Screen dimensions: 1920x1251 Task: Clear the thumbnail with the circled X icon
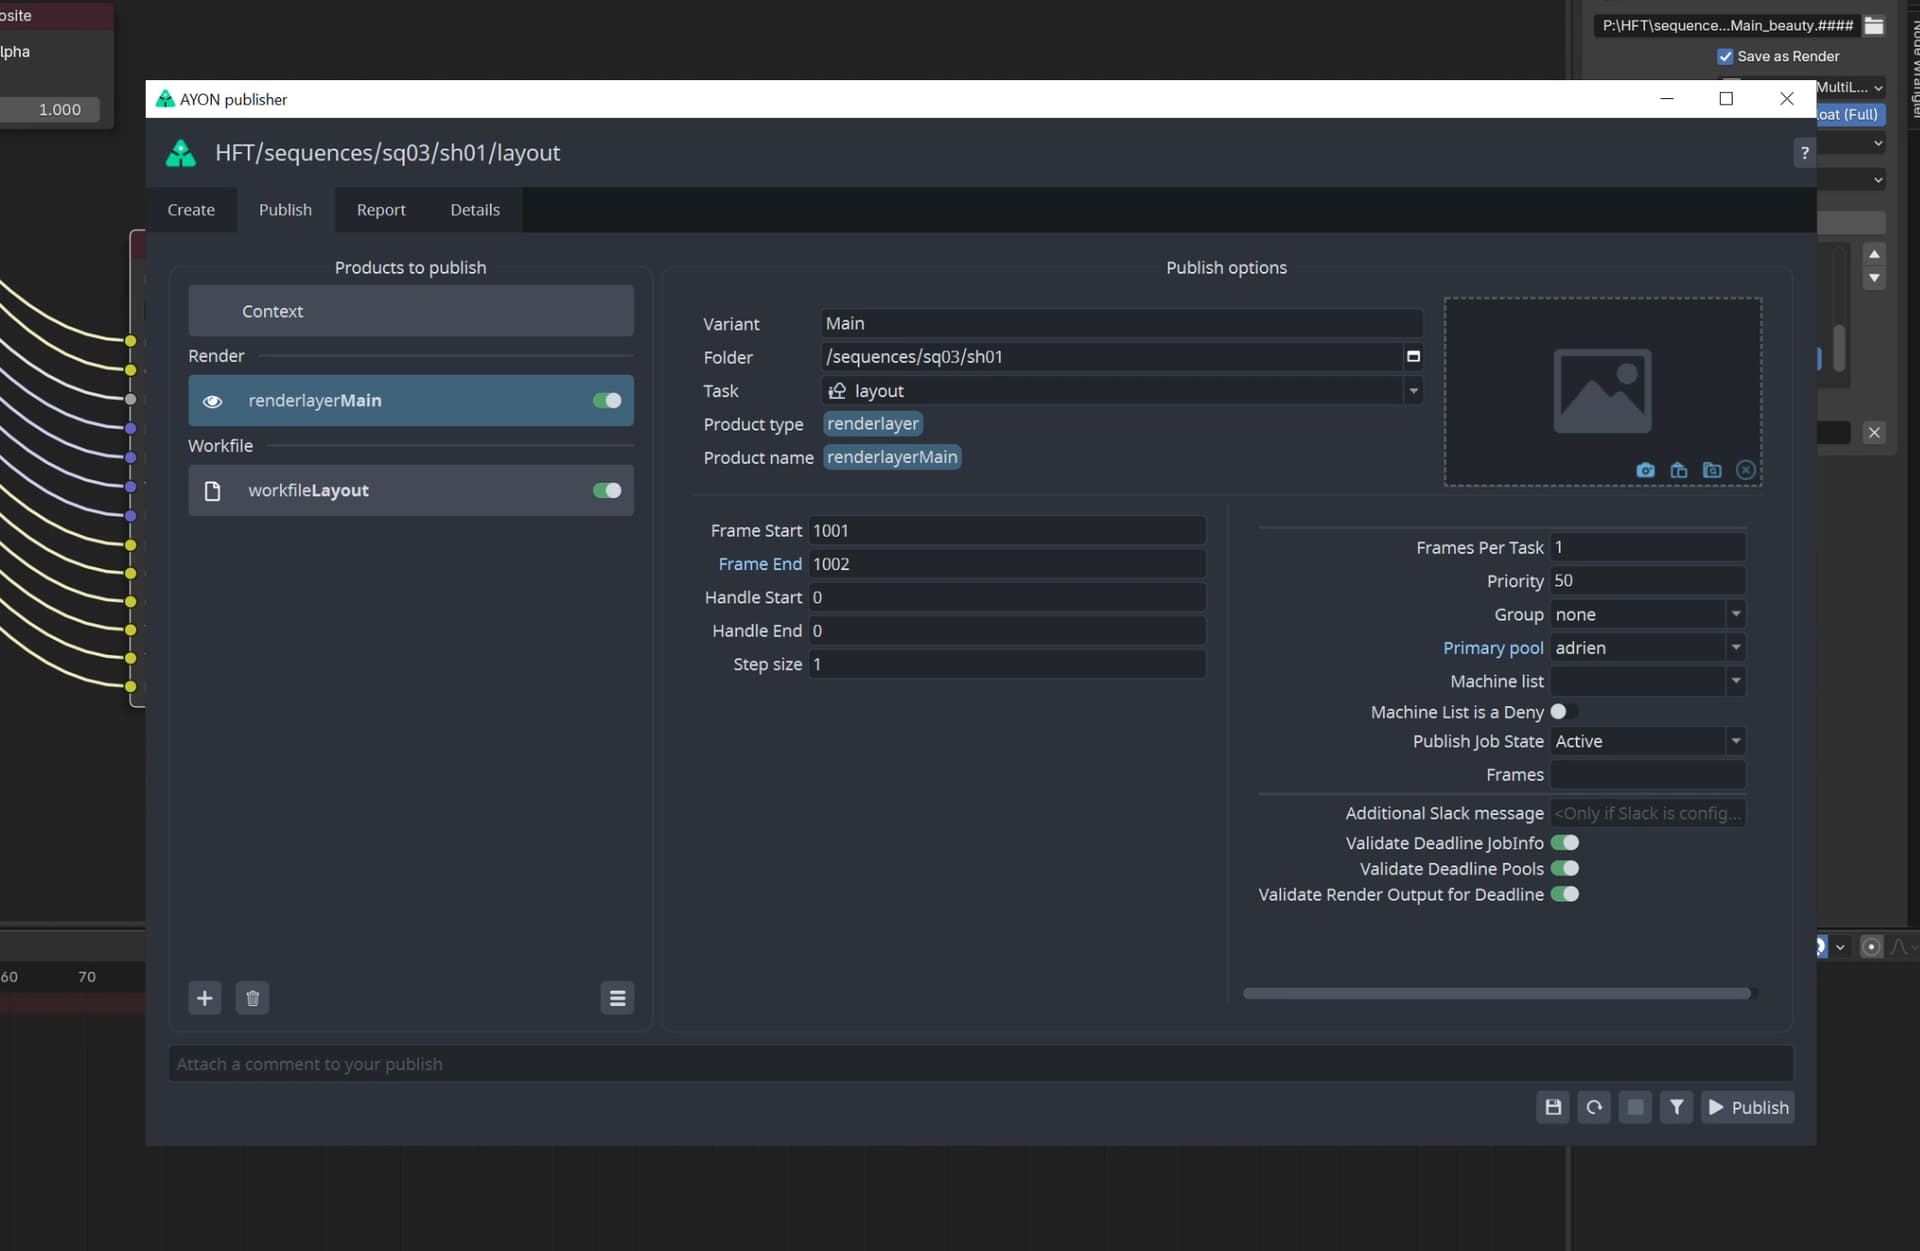tap(1746, 470)
